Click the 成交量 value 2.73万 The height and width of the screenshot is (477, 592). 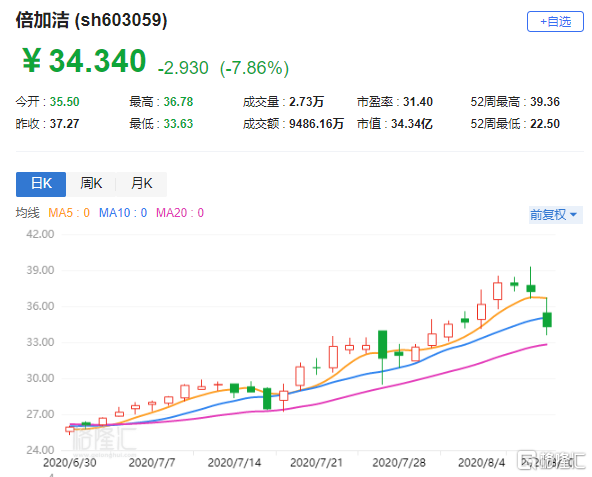307,102
